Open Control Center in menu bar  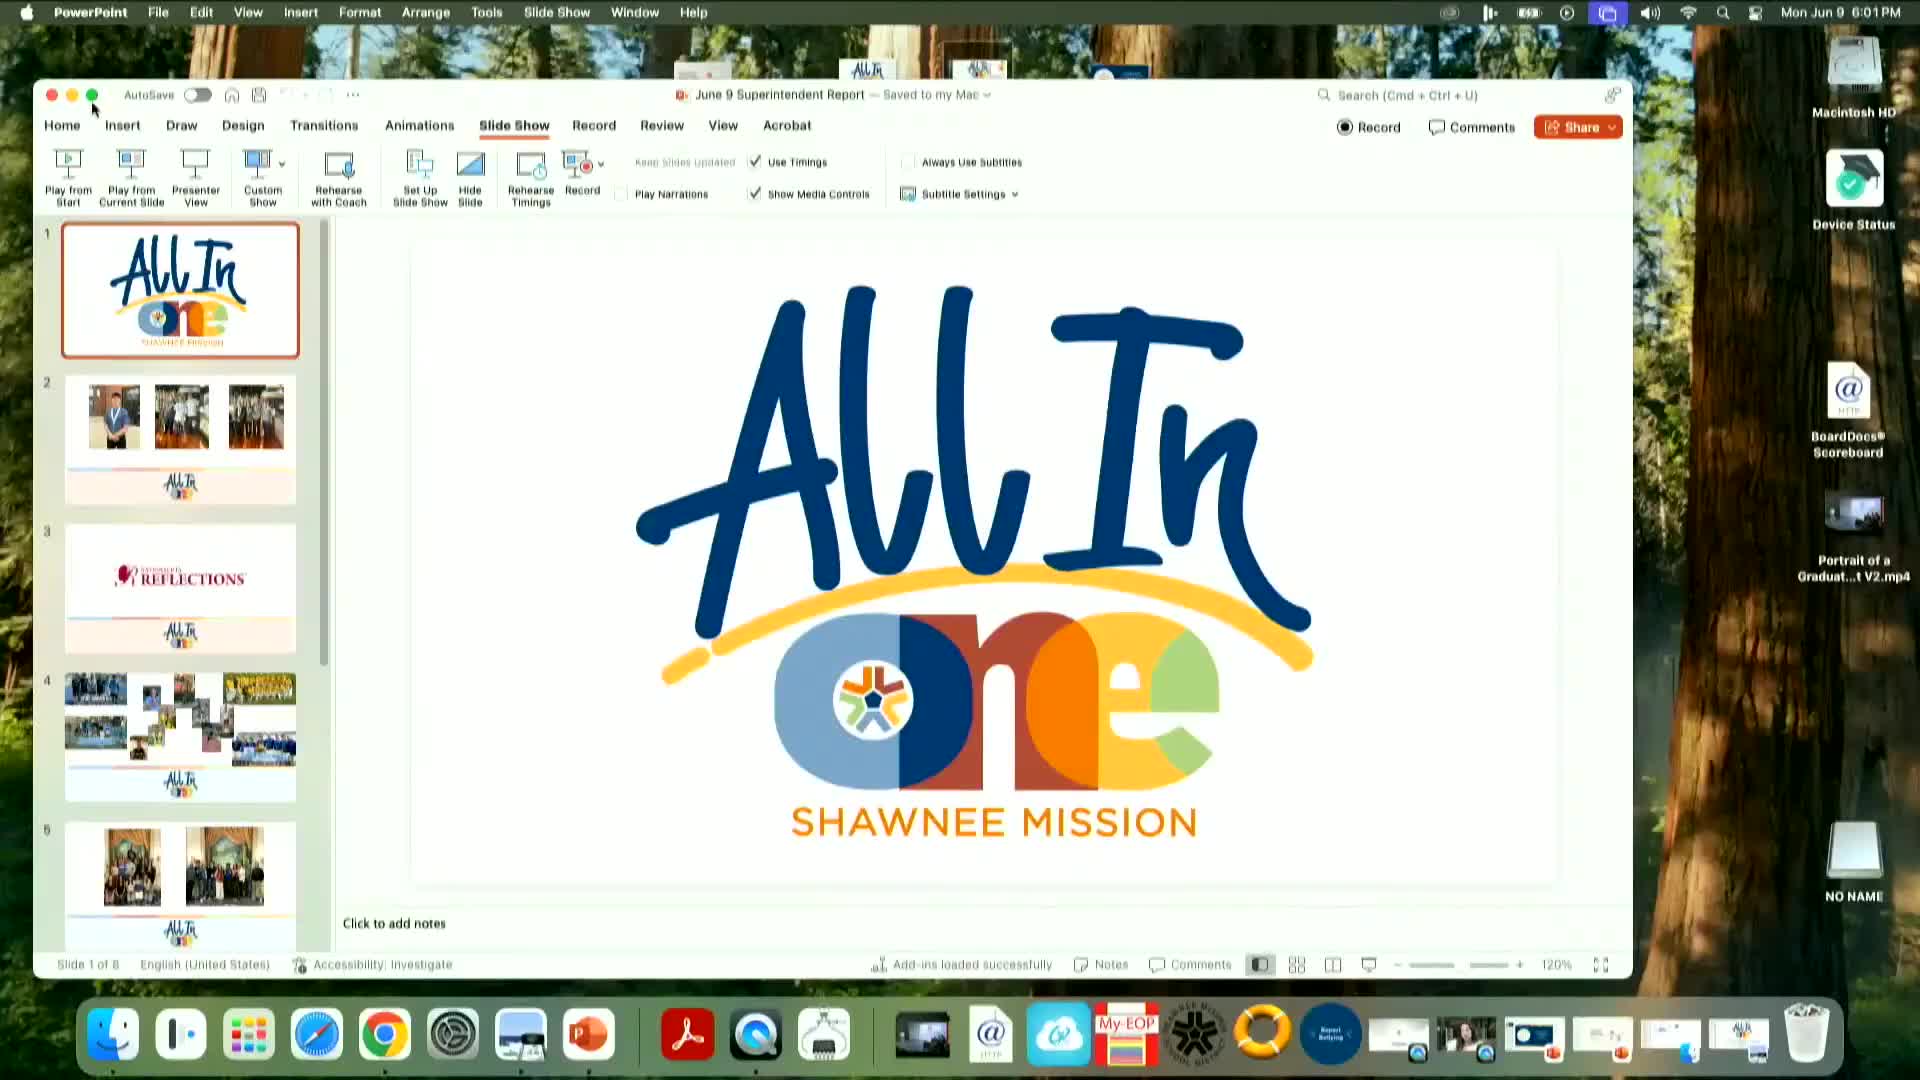tap(1755, 12)
